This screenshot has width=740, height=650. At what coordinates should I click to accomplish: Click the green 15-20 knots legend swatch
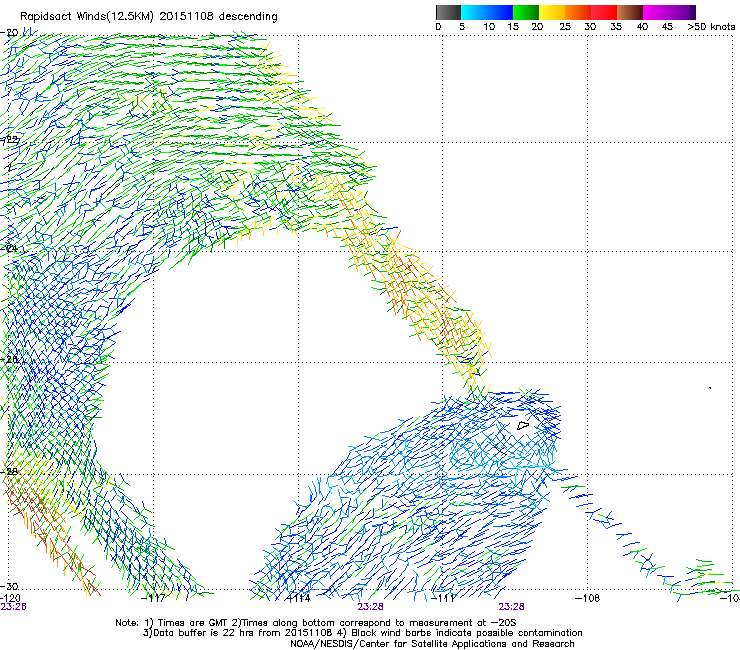tap(526, 12)
